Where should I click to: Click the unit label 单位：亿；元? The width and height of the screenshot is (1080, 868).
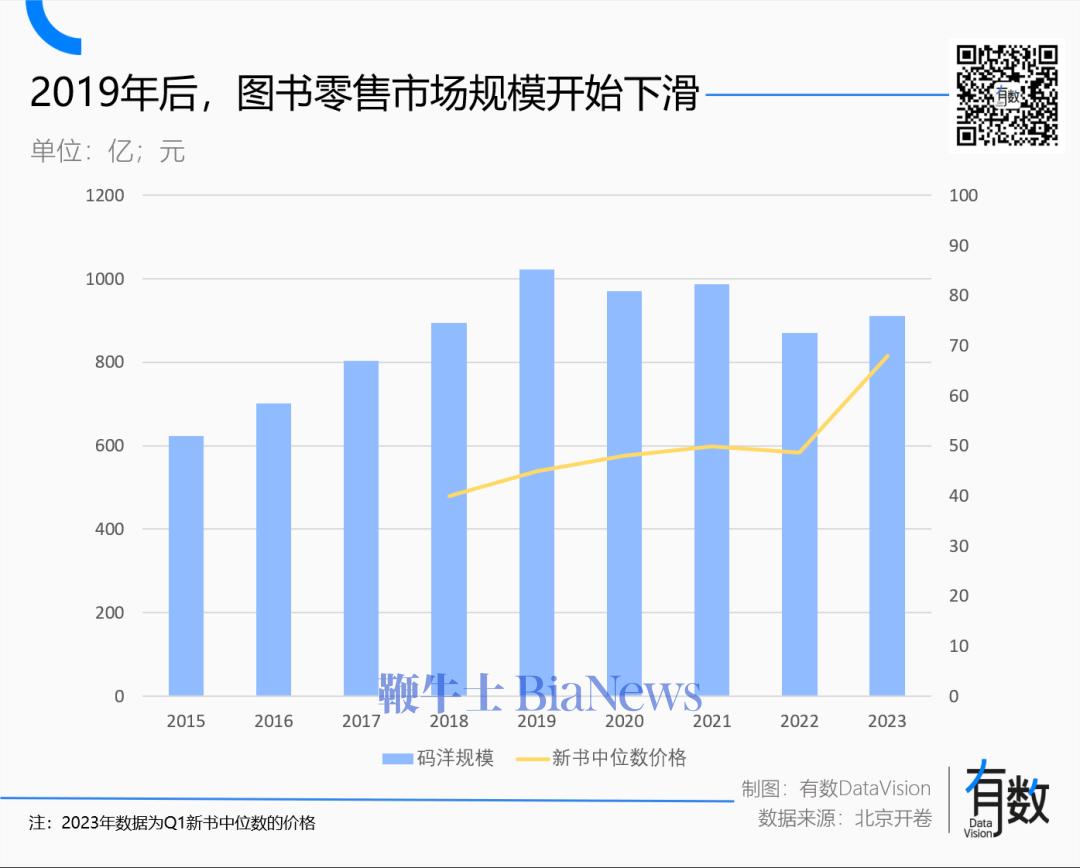coord(107,151)
